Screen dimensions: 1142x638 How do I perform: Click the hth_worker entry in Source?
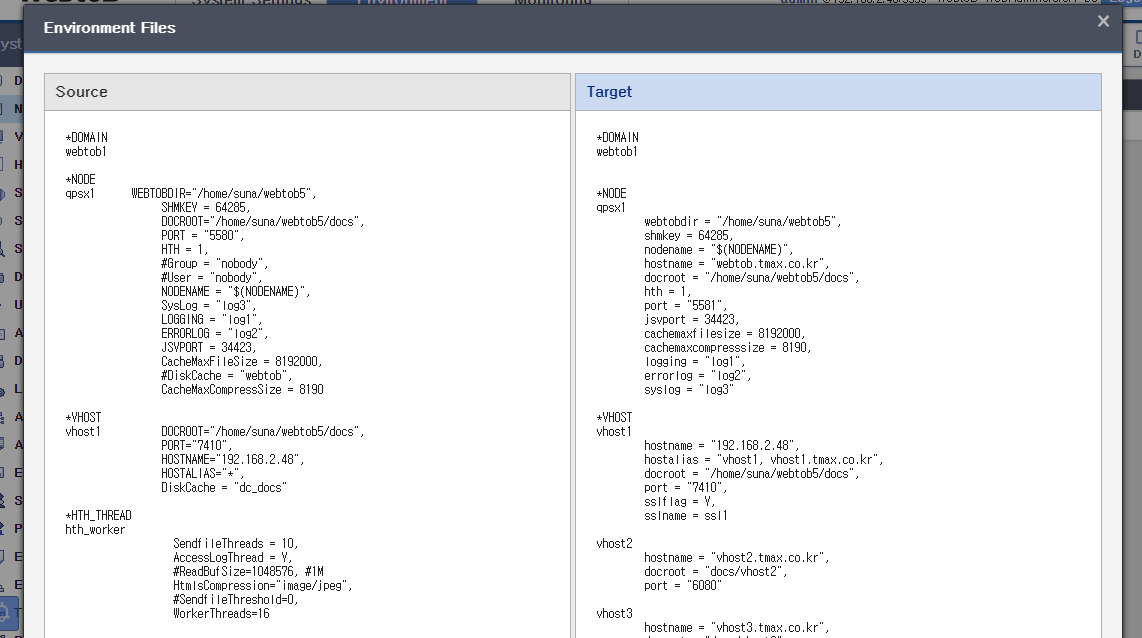pyautogui.click(x=95, y=529)
